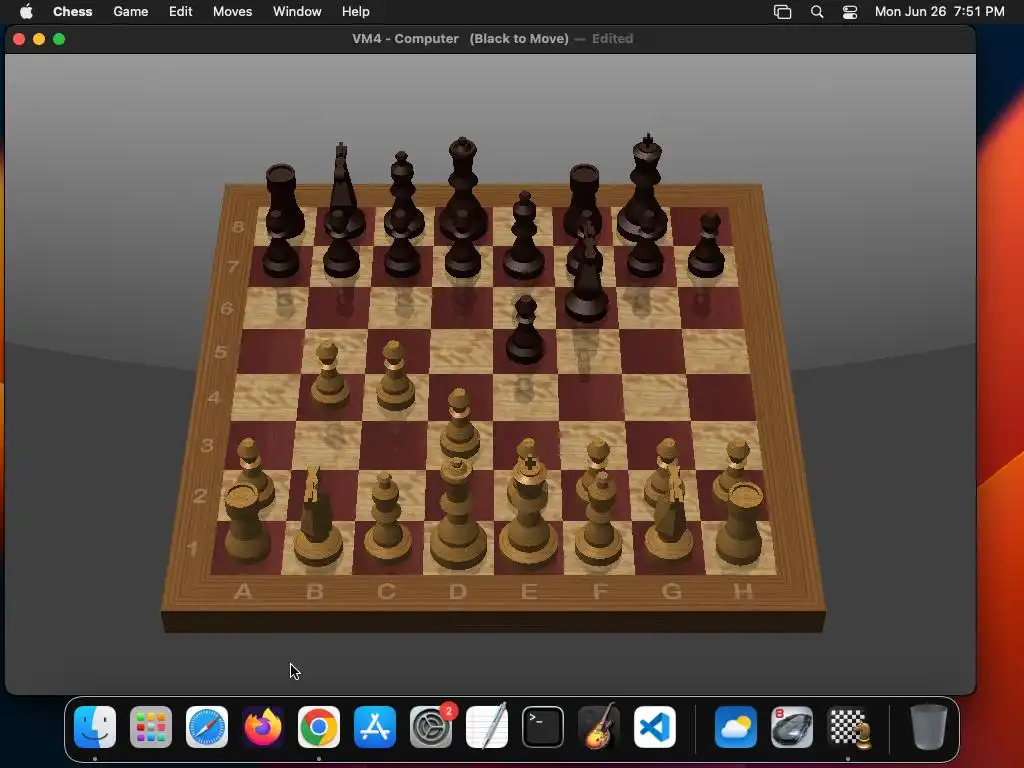Open System Settings with the 2 badge
Screen dimensions: 1024x768
(x=431, y=727)
